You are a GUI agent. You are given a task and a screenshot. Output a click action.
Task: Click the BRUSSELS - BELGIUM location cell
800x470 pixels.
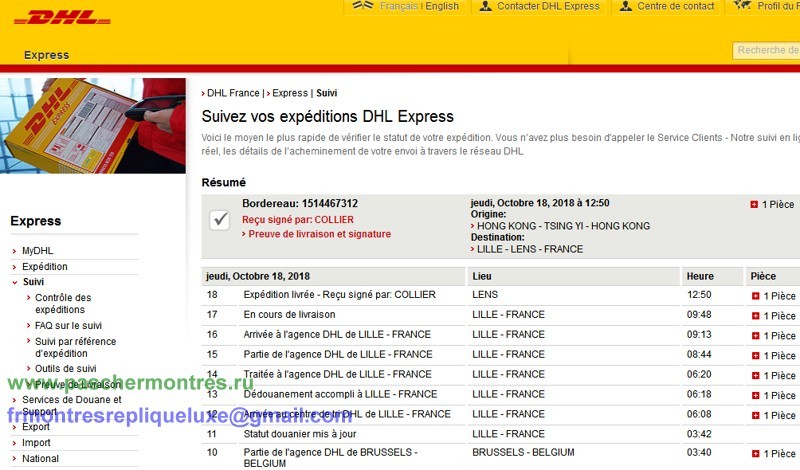pos(523,452)
